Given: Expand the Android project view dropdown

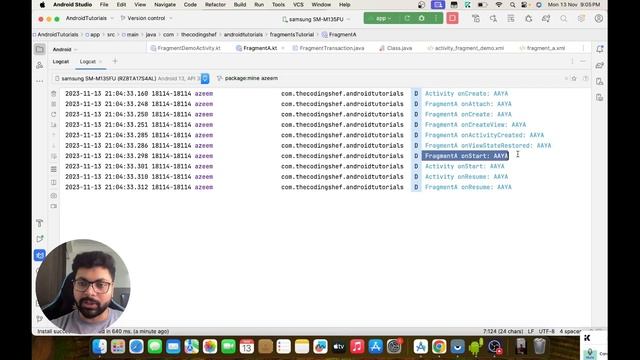Looking at the screenshot, I should coord(65,49).
